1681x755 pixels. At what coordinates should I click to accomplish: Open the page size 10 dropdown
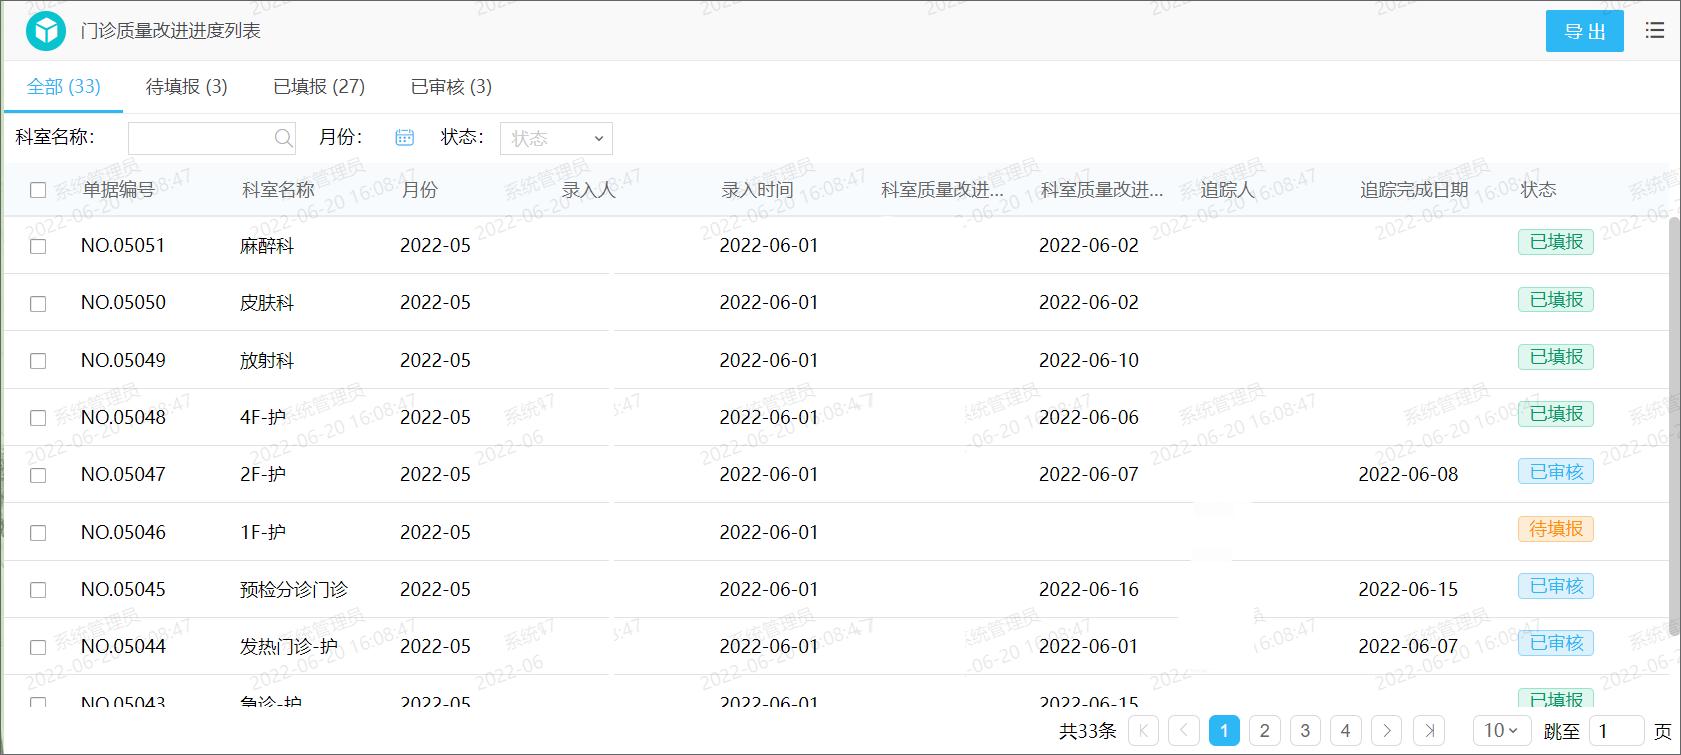pyautogui.click(x=1502, y=731)
